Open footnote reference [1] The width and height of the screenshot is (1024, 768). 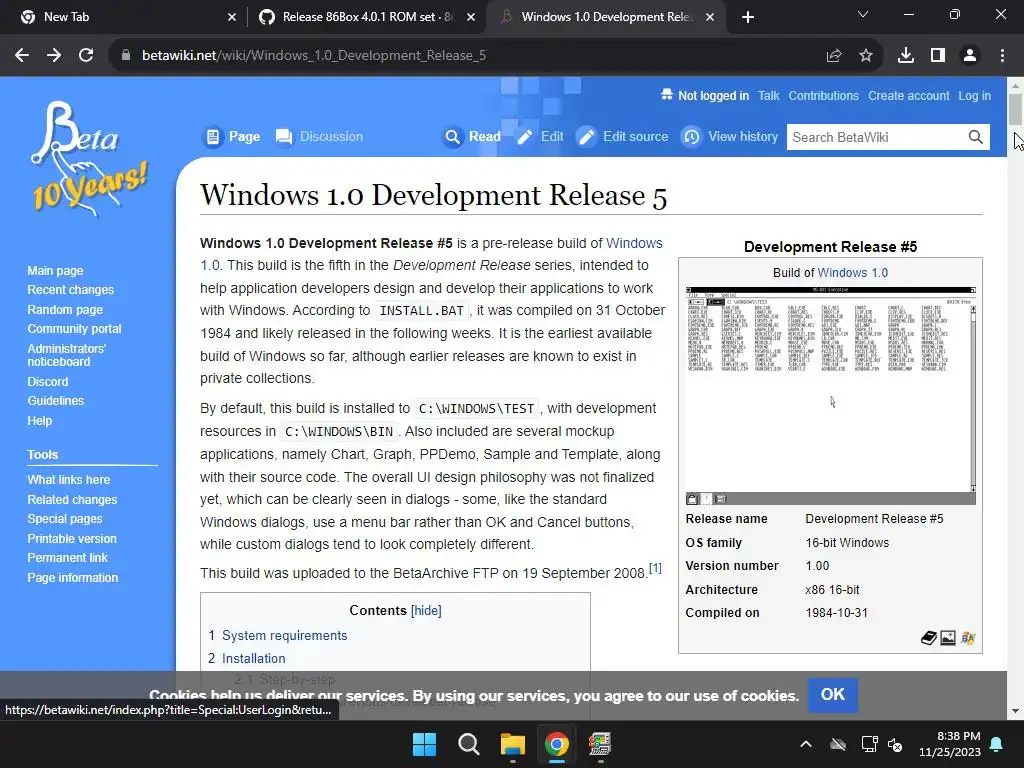coord(655,568)
